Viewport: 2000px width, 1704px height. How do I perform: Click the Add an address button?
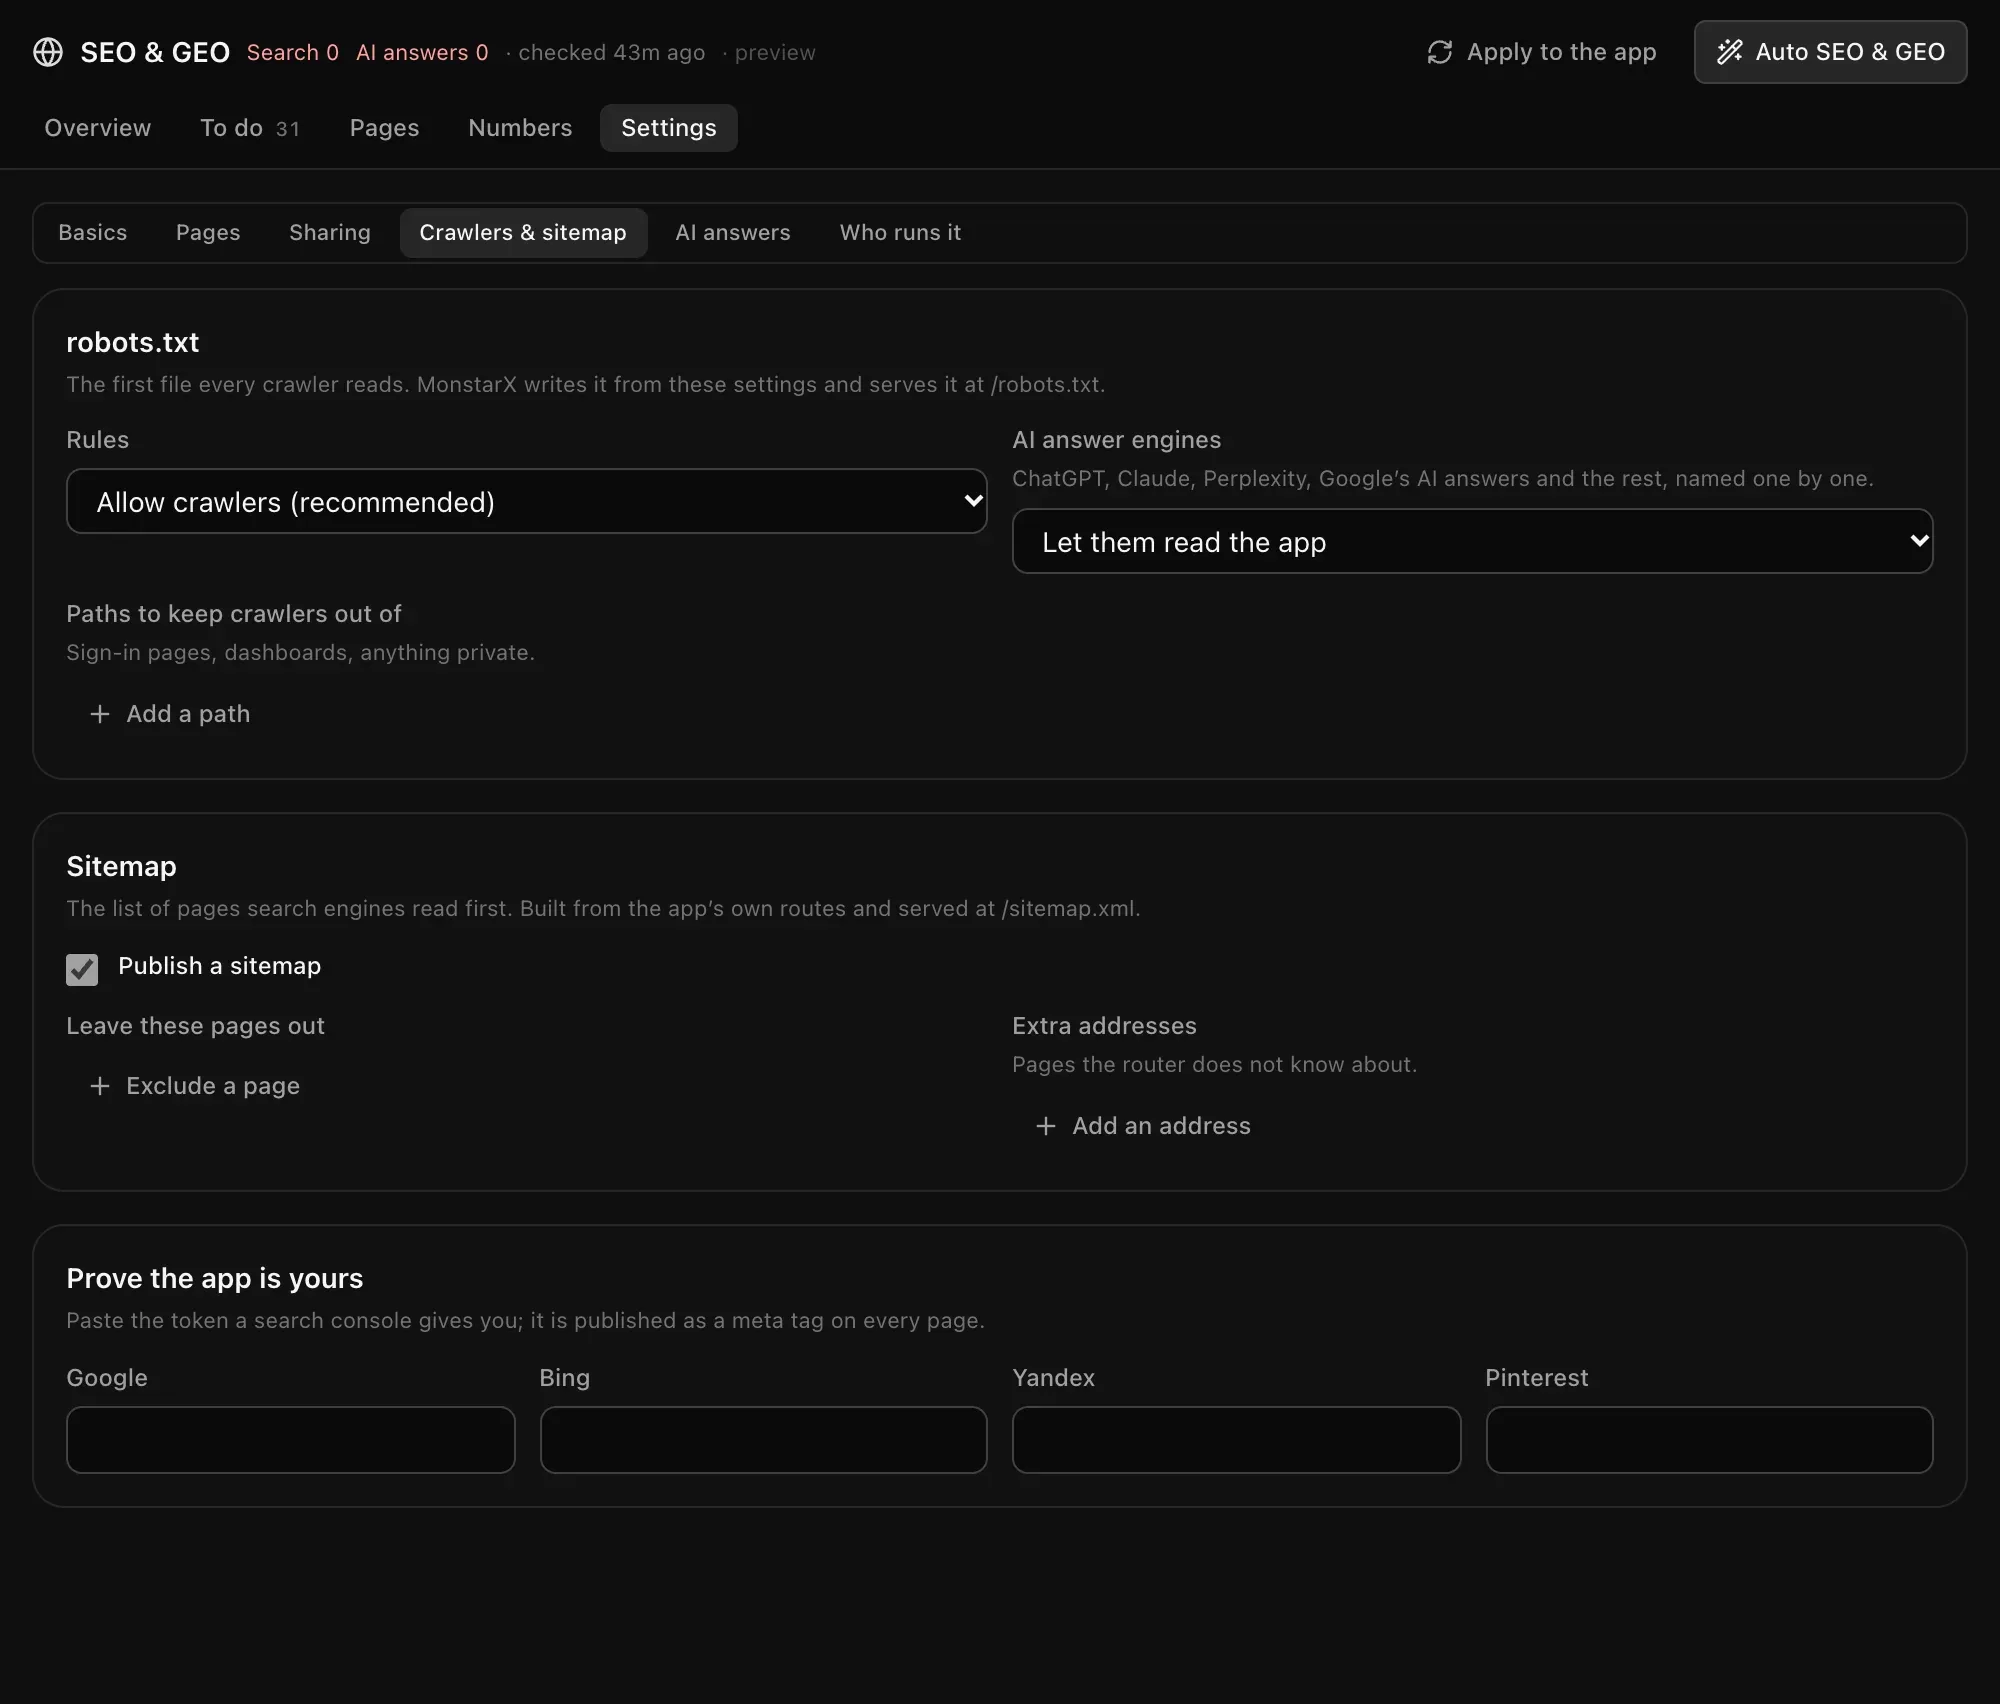1142,1126
